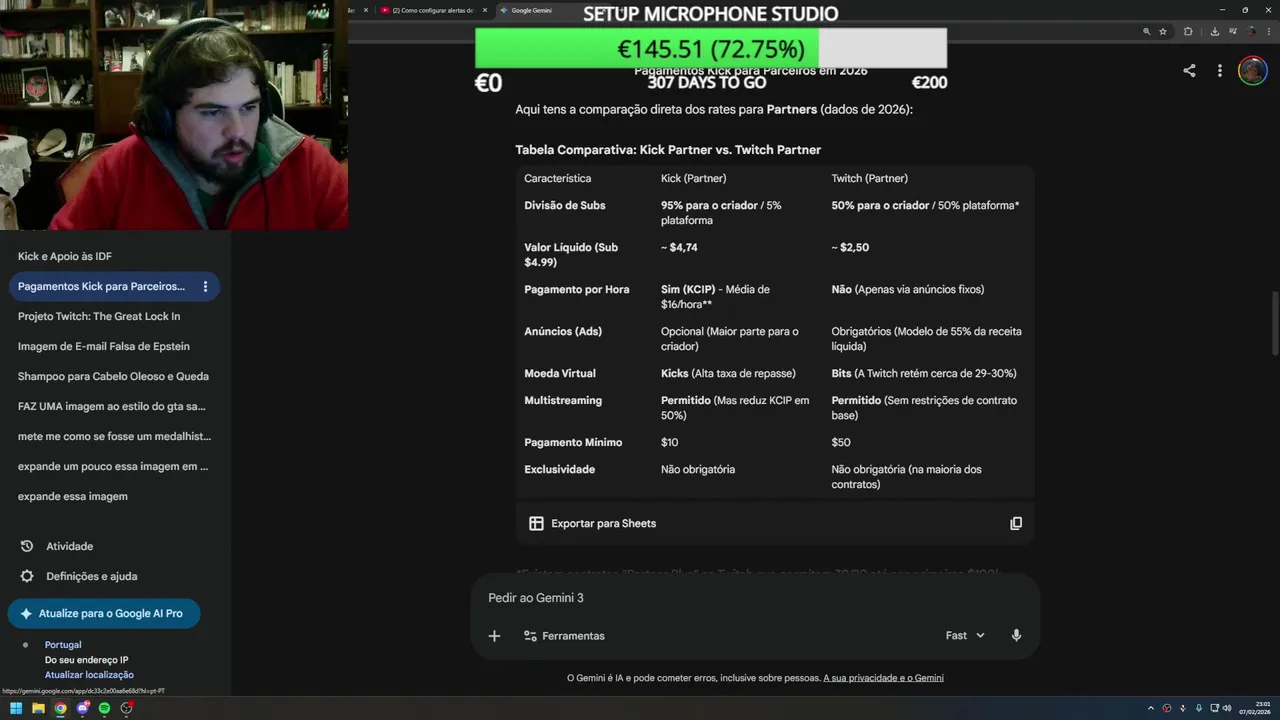Click heading 'Tabela Comparativa: Kick Partner vs. Twitch Partner'
Viewport: 1280px width, 720px height.
click(668, 150)
